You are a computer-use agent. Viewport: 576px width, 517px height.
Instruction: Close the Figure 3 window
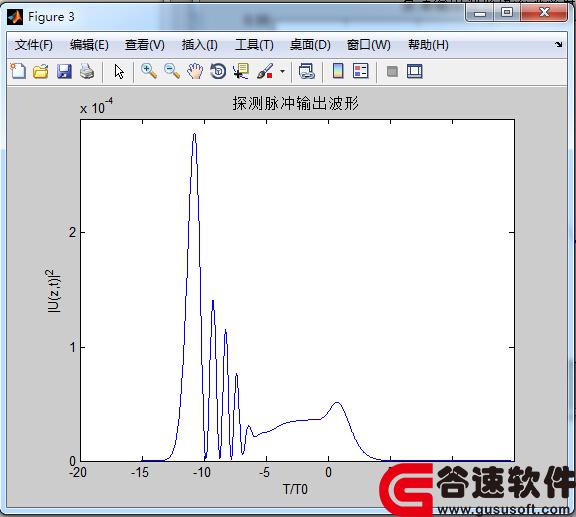click(x=544, y=13)
